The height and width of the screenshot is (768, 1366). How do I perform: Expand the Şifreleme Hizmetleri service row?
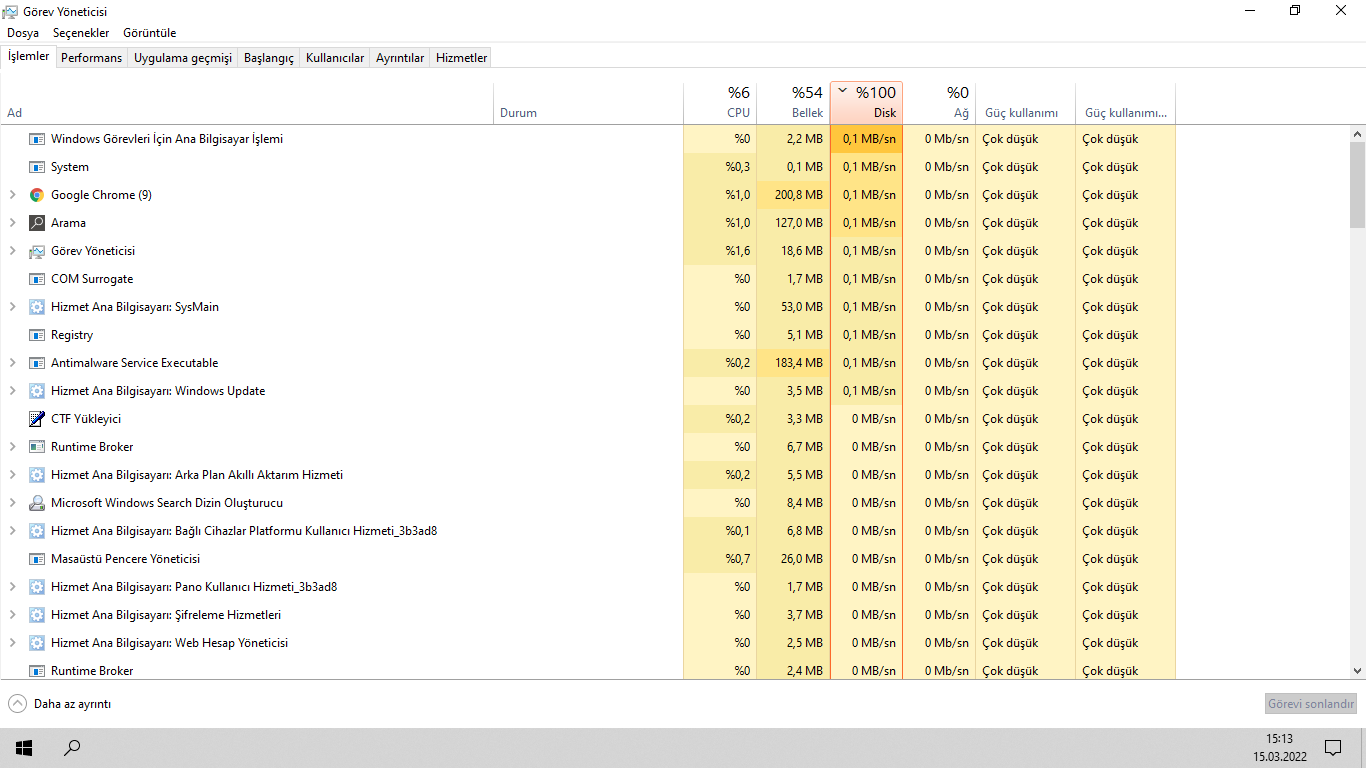point(12,615)
